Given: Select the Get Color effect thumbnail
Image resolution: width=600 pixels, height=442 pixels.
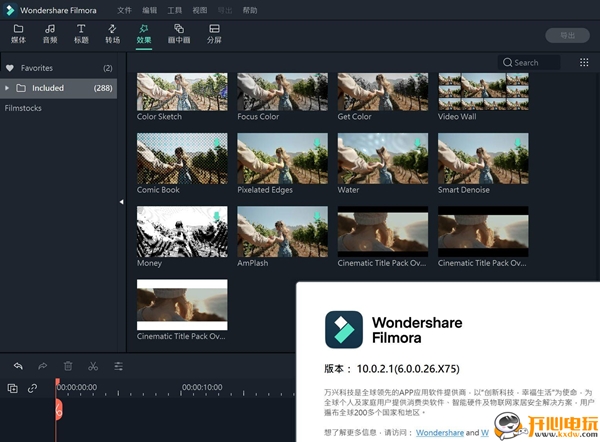Looking at the screenshot, I should [x=383, y=92].
